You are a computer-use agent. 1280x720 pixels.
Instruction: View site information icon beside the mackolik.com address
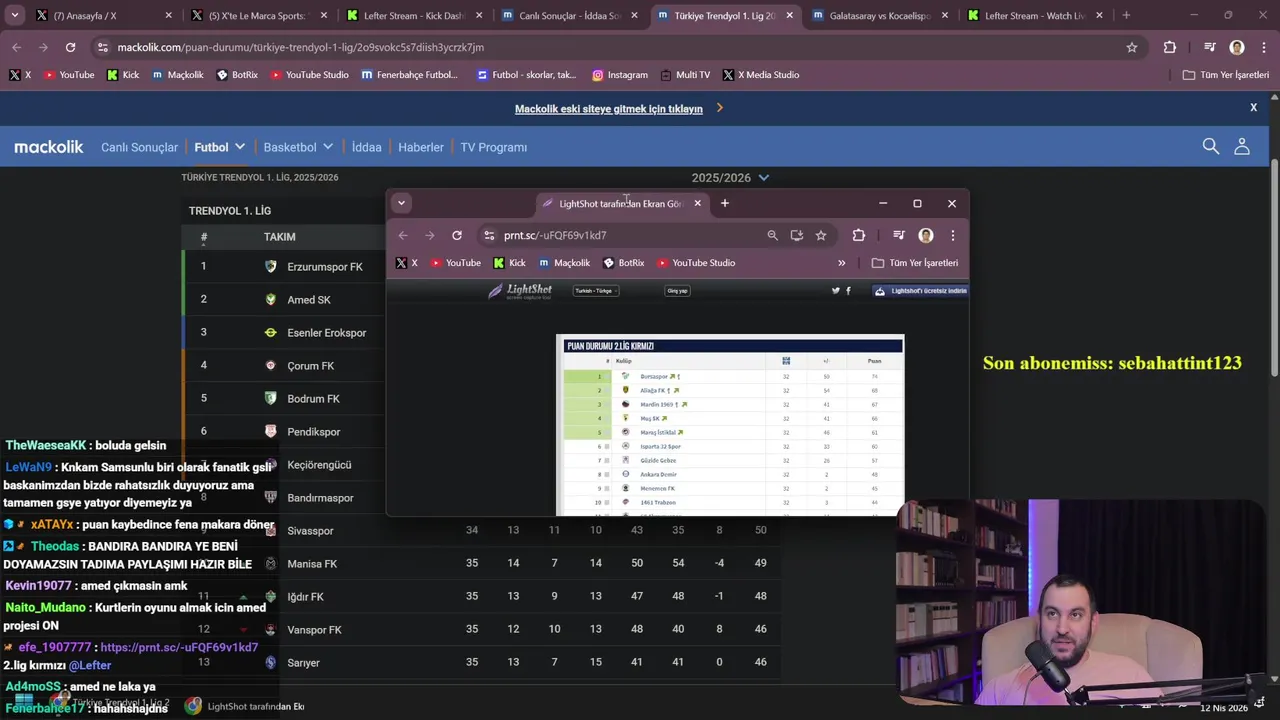pyautogui.click(x=101, y=47)
